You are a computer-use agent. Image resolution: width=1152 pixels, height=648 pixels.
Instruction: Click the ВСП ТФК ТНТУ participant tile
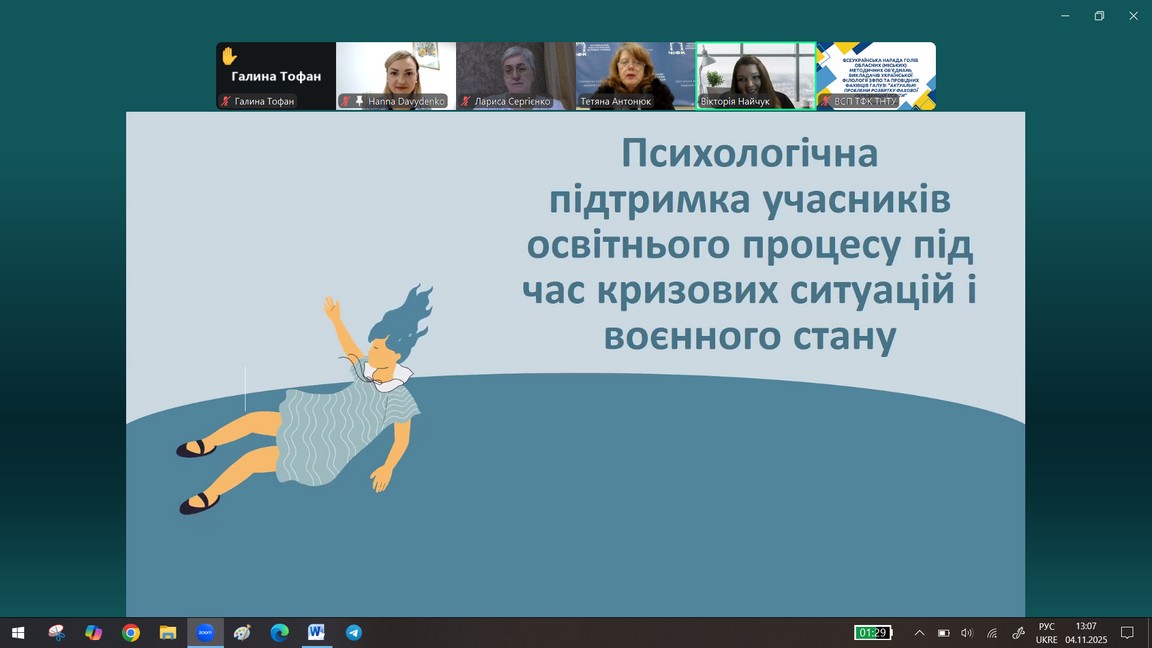coord(876,76)
